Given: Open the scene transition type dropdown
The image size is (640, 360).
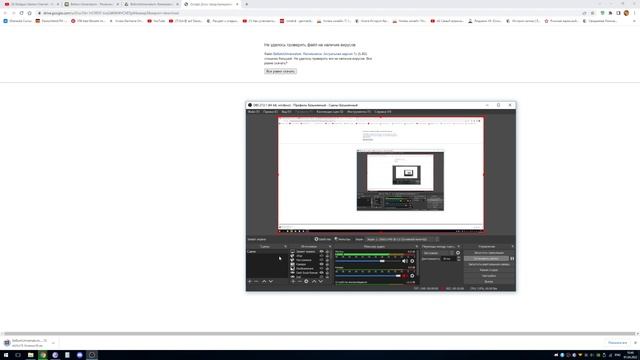Looking at the screenshot, I should [438, 253].
